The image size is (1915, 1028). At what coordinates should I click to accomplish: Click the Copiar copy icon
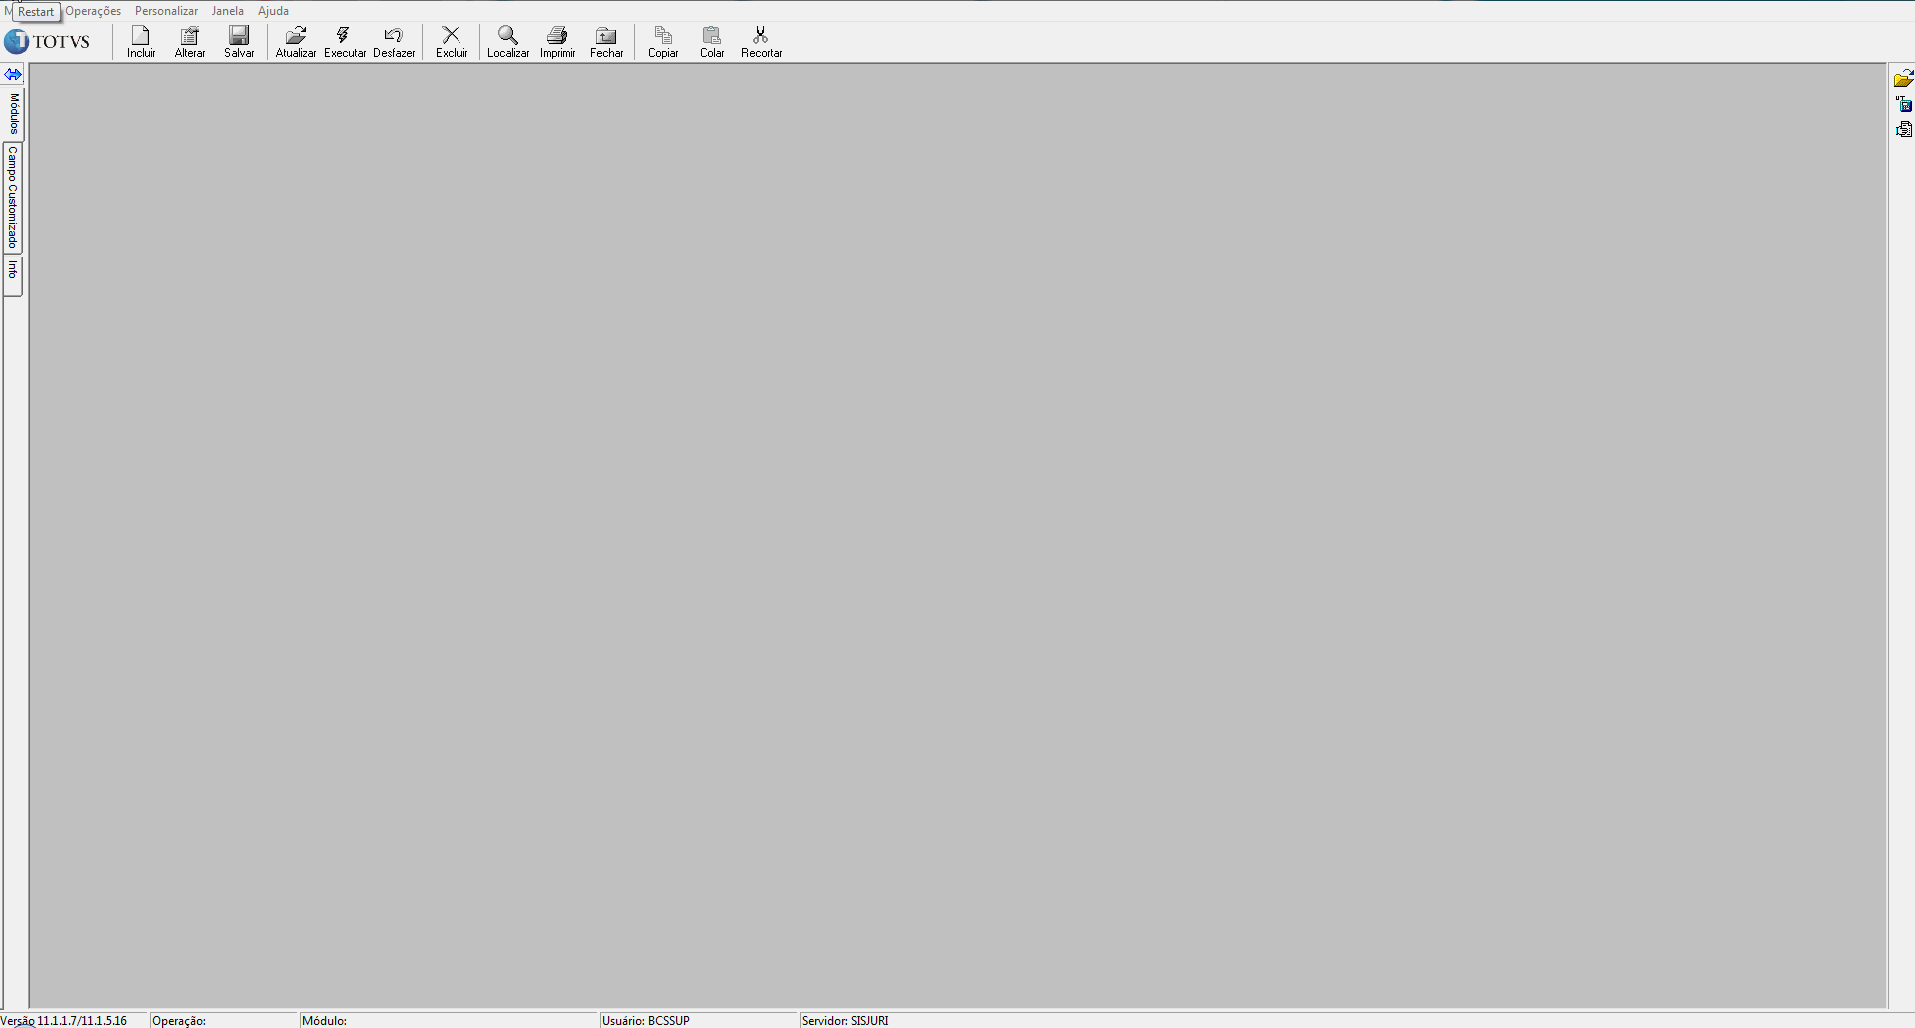point(663,42)
